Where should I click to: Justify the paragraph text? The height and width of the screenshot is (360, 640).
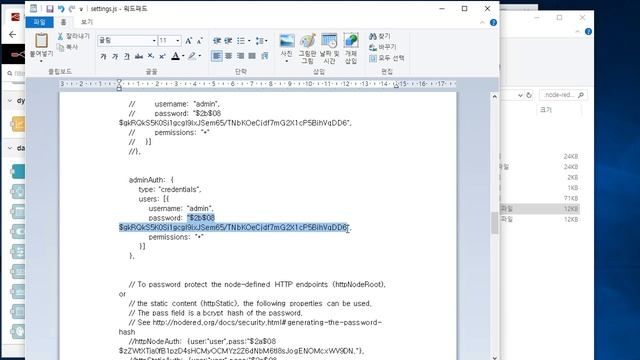click(252, 56)
